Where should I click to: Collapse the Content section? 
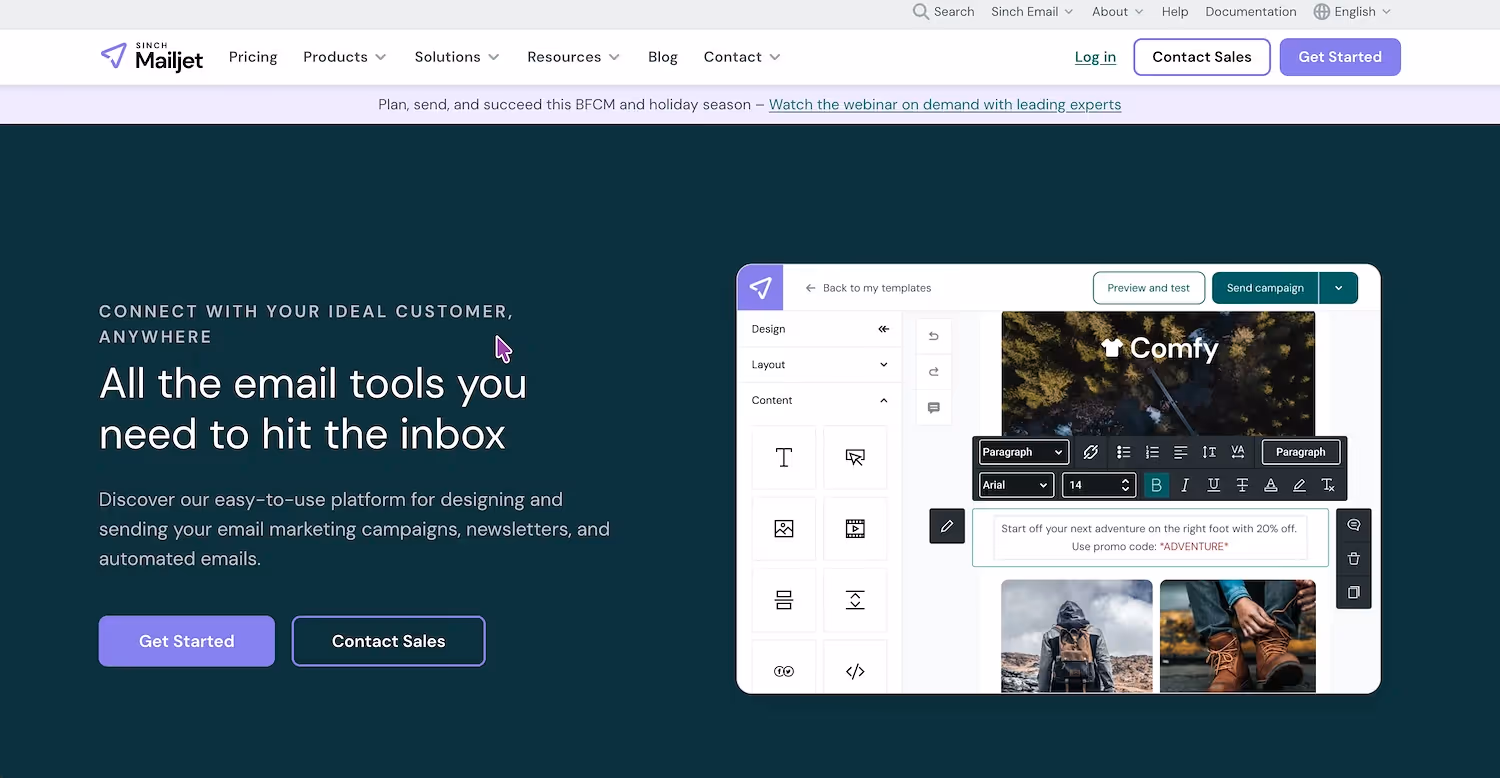(819, 400)
